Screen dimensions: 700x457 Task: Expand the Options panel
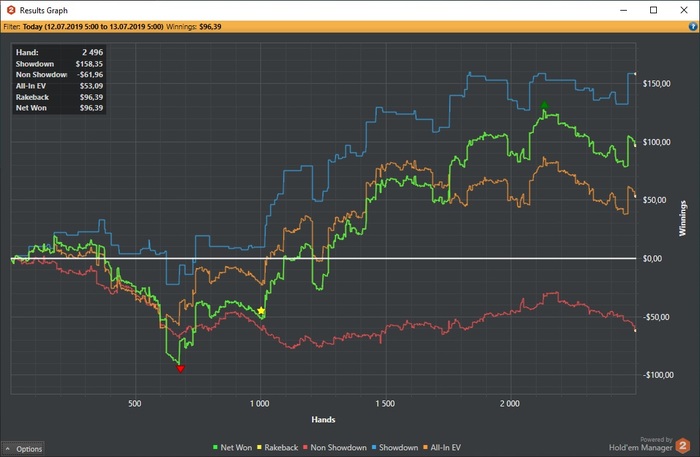point(23,449)
